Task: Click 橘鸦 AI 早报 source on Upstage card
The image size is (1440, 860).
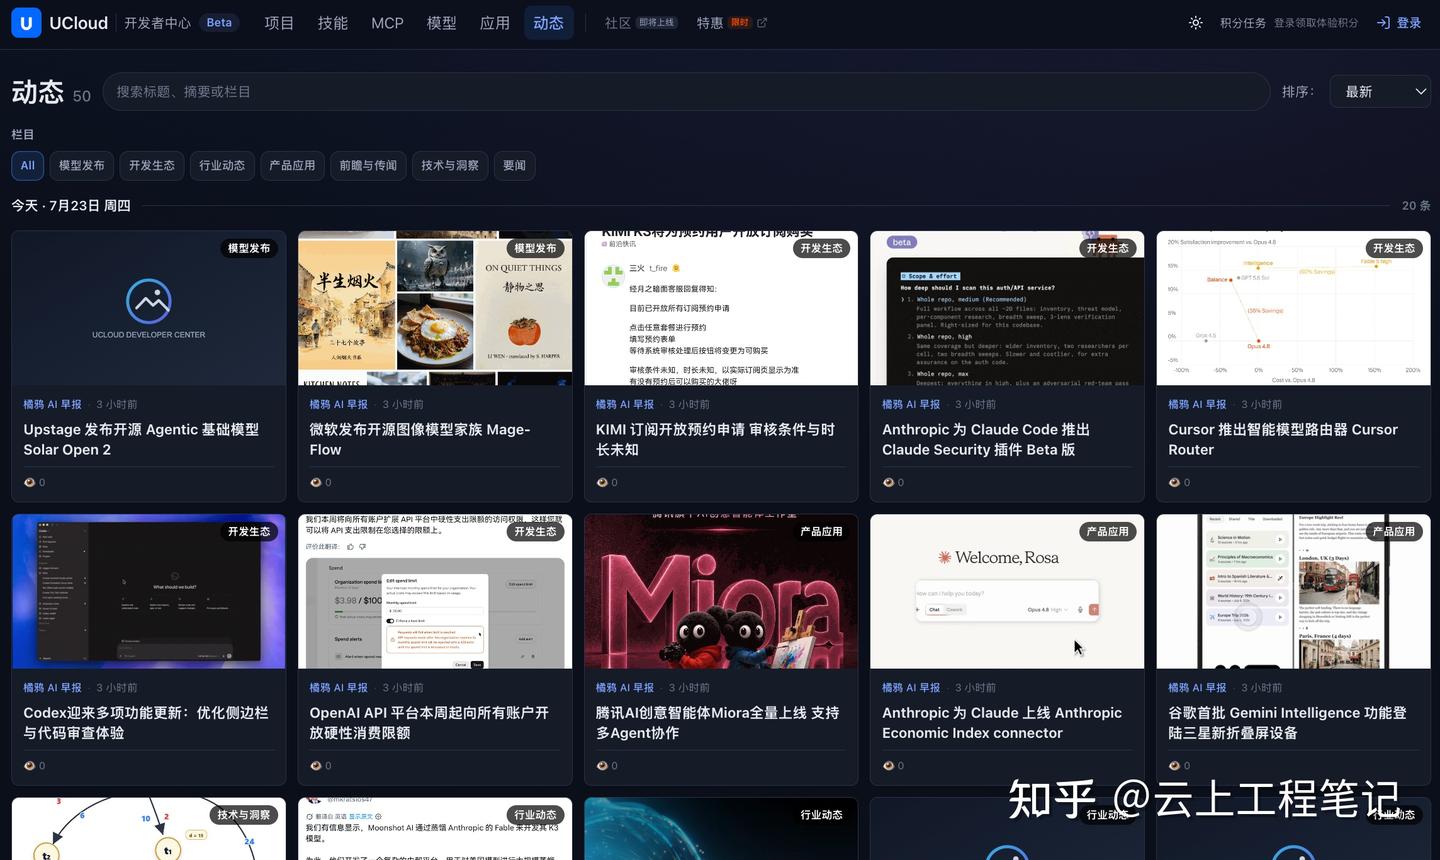Action: 53,405
